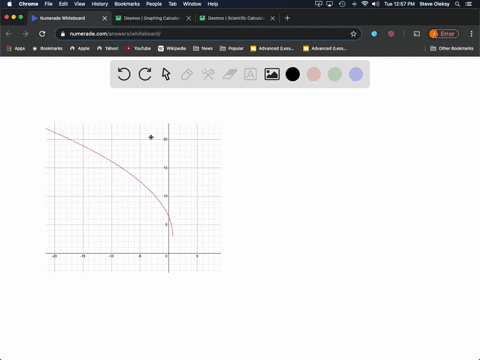
Task: Open the Chrome three-dot menu
Action: point(471,34)
